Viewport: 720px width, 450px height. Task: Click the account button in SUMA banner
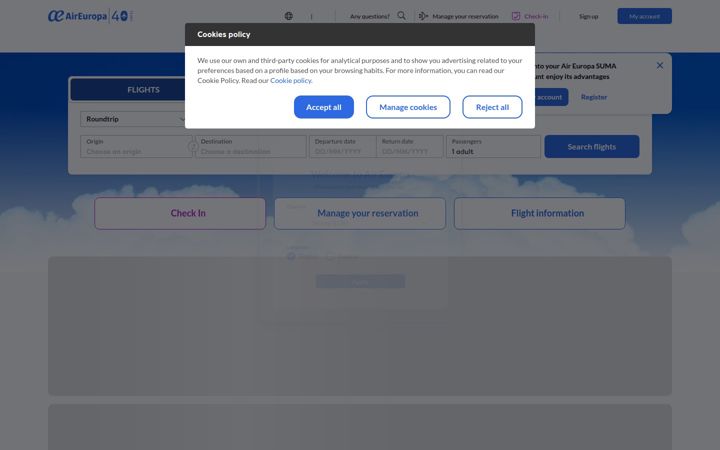(551, 97)
